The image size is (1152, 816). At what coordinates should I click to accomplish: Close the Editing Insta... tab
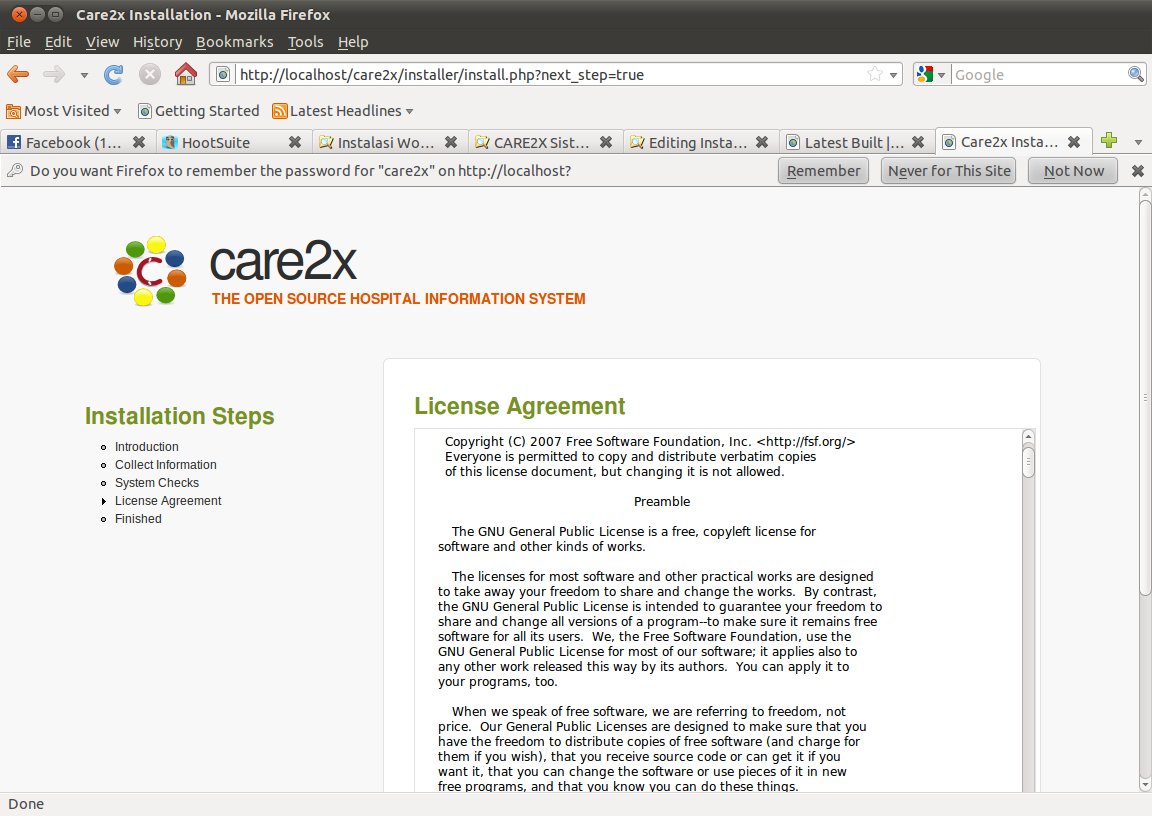[x=762, y=142]
